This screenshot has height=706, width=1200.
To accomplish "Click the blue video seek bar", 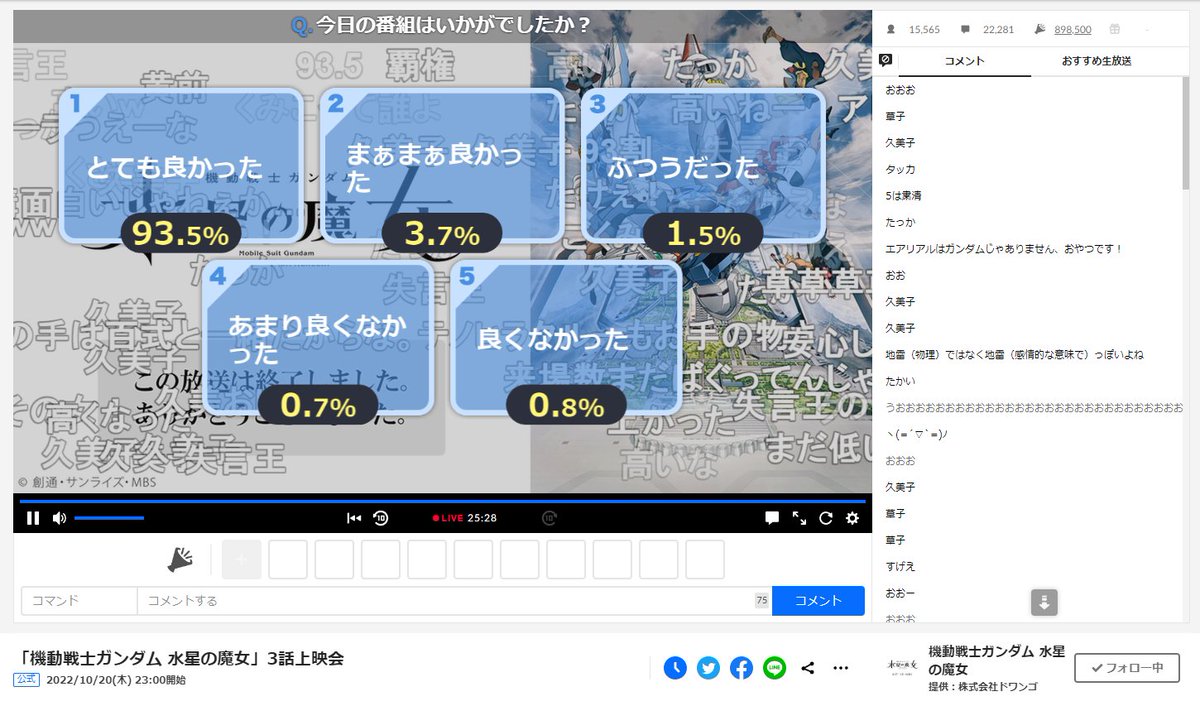I will (x=442, y=501).
